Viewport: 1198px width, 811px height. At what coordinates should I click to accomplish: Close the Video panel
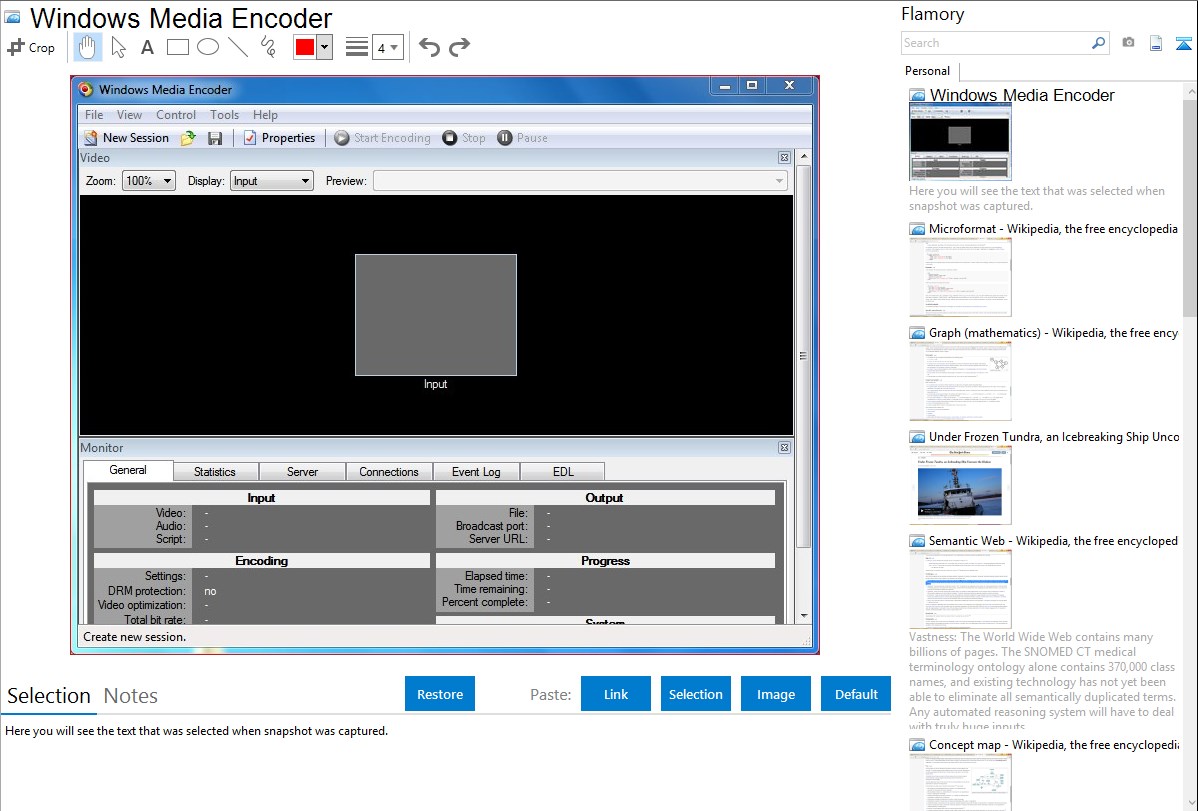coord(784,157)
